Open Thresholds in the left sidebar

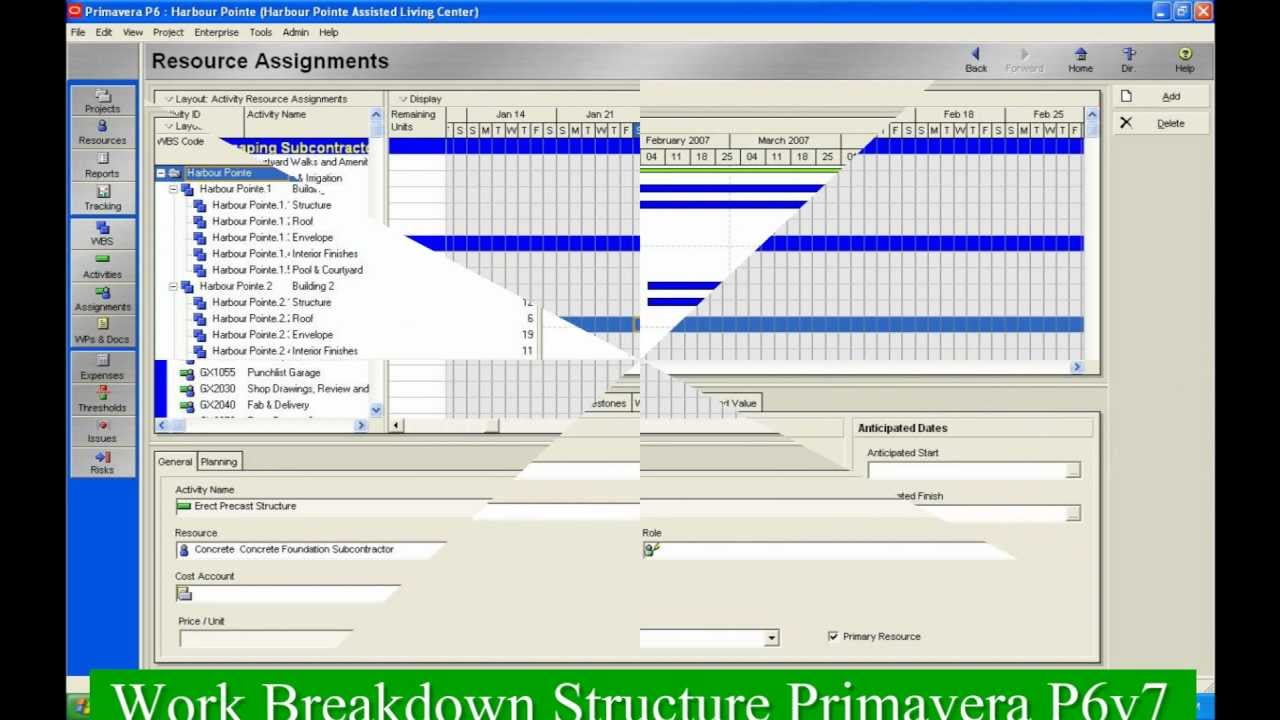tap(102, 399)
